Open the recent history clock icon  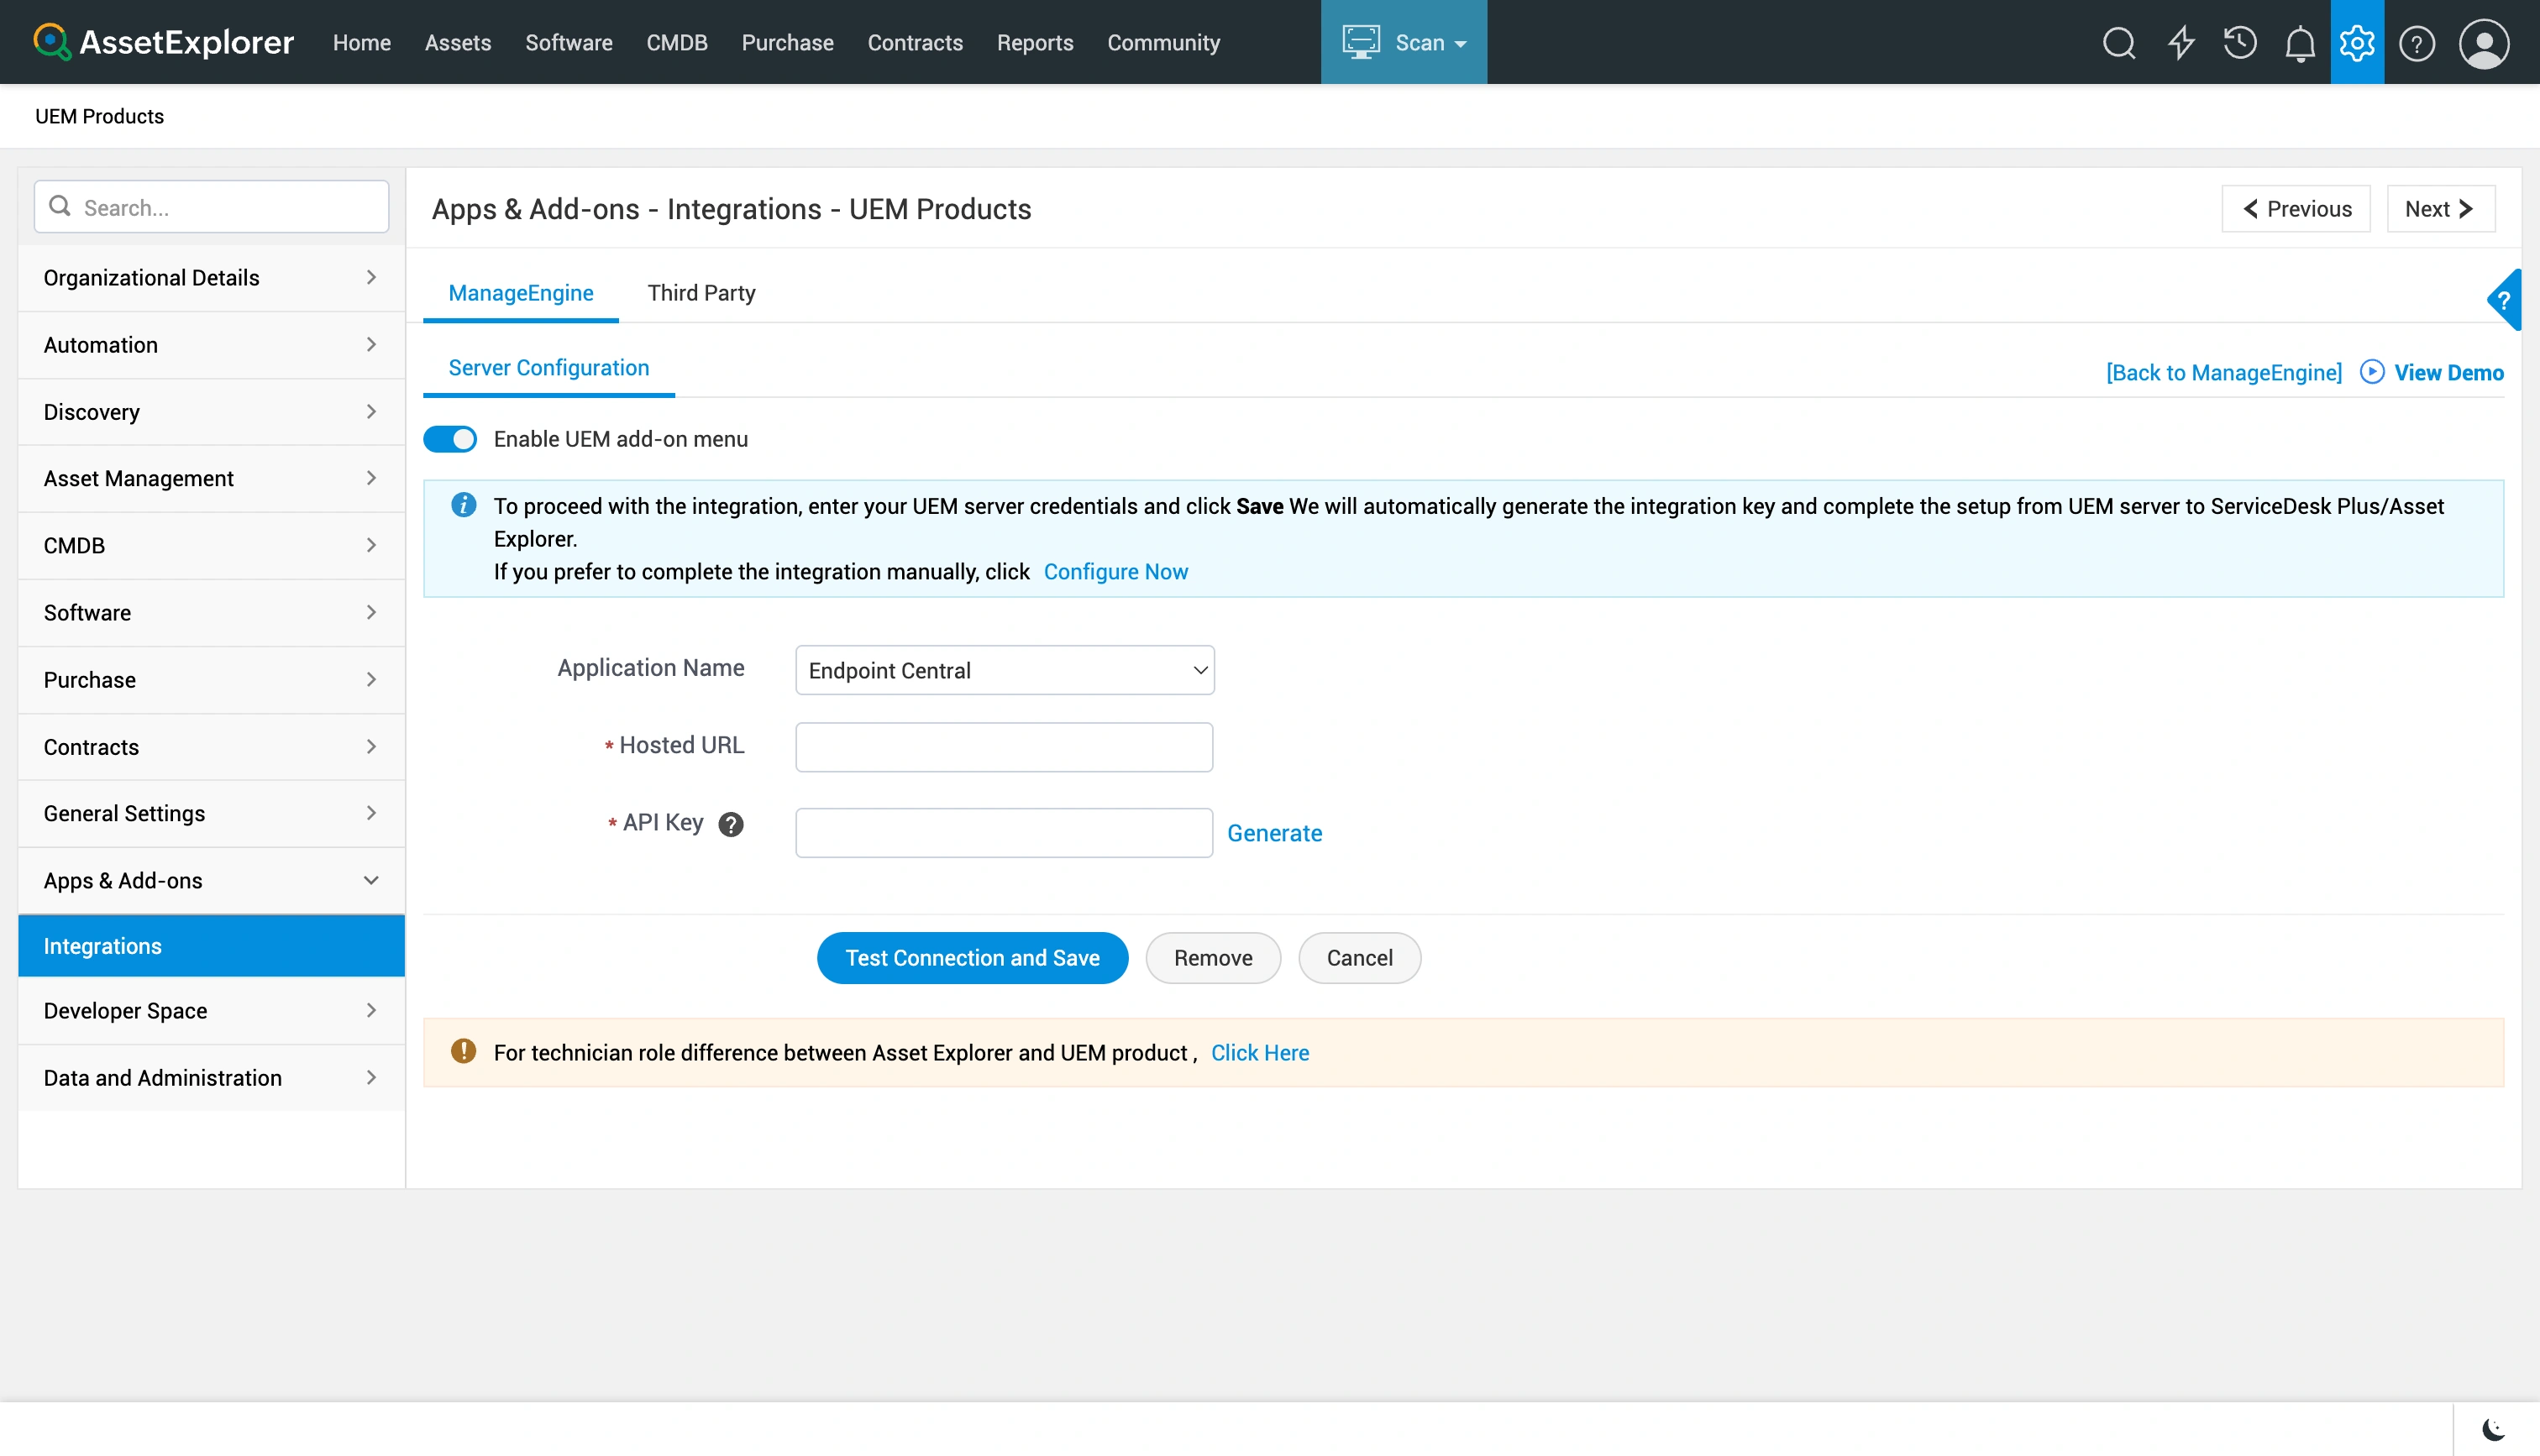(2240, 43)
